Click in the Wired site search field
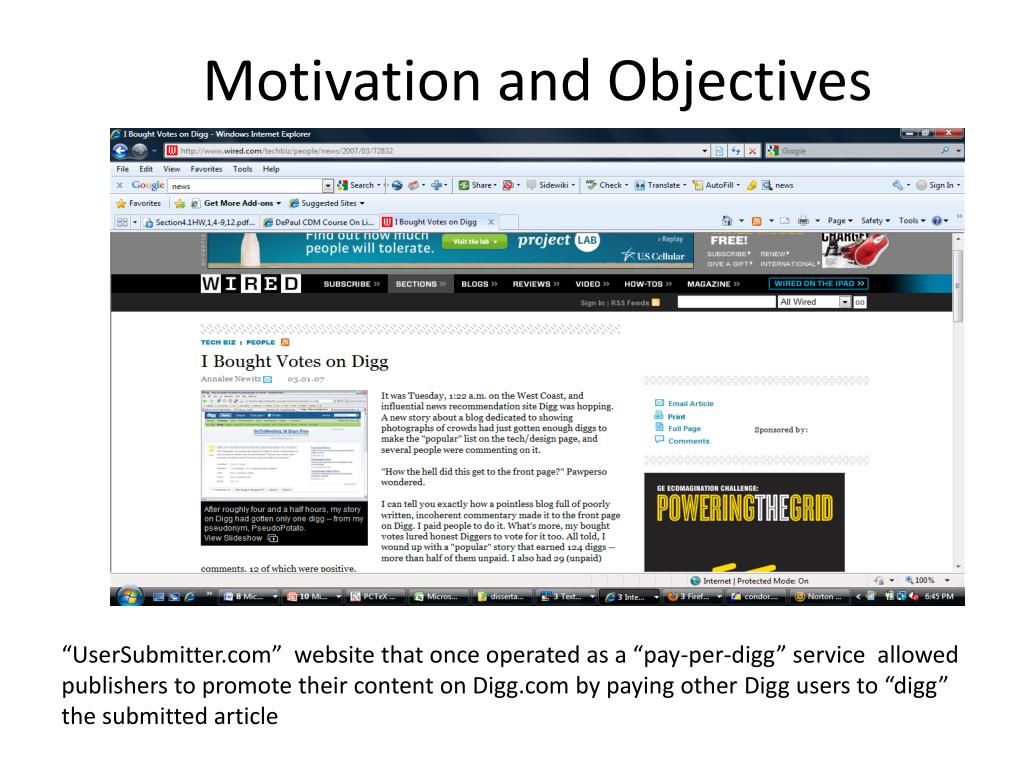This screenshot has width=1024, height=768. (726, 302)
